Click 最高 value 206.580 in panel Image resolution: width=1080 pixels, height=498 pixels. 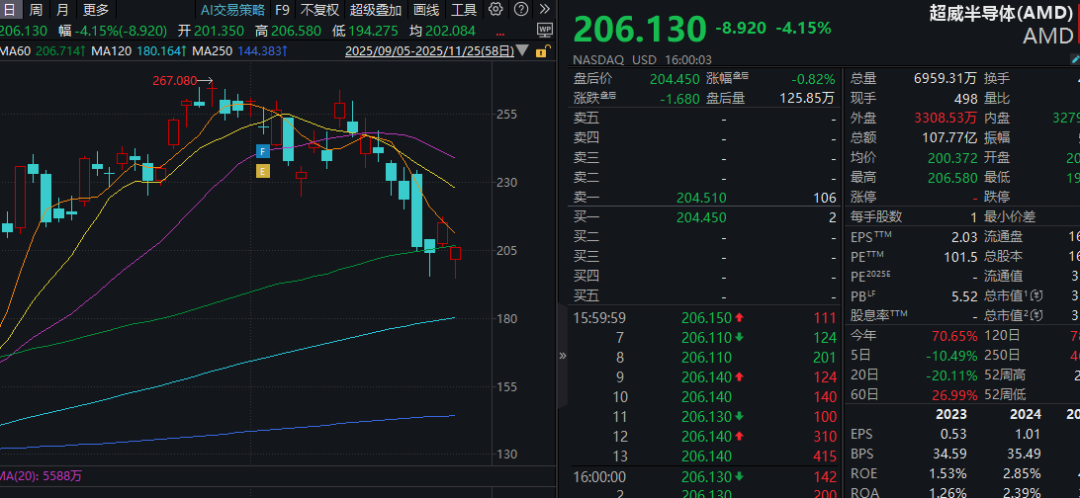[x=953, y=178]
